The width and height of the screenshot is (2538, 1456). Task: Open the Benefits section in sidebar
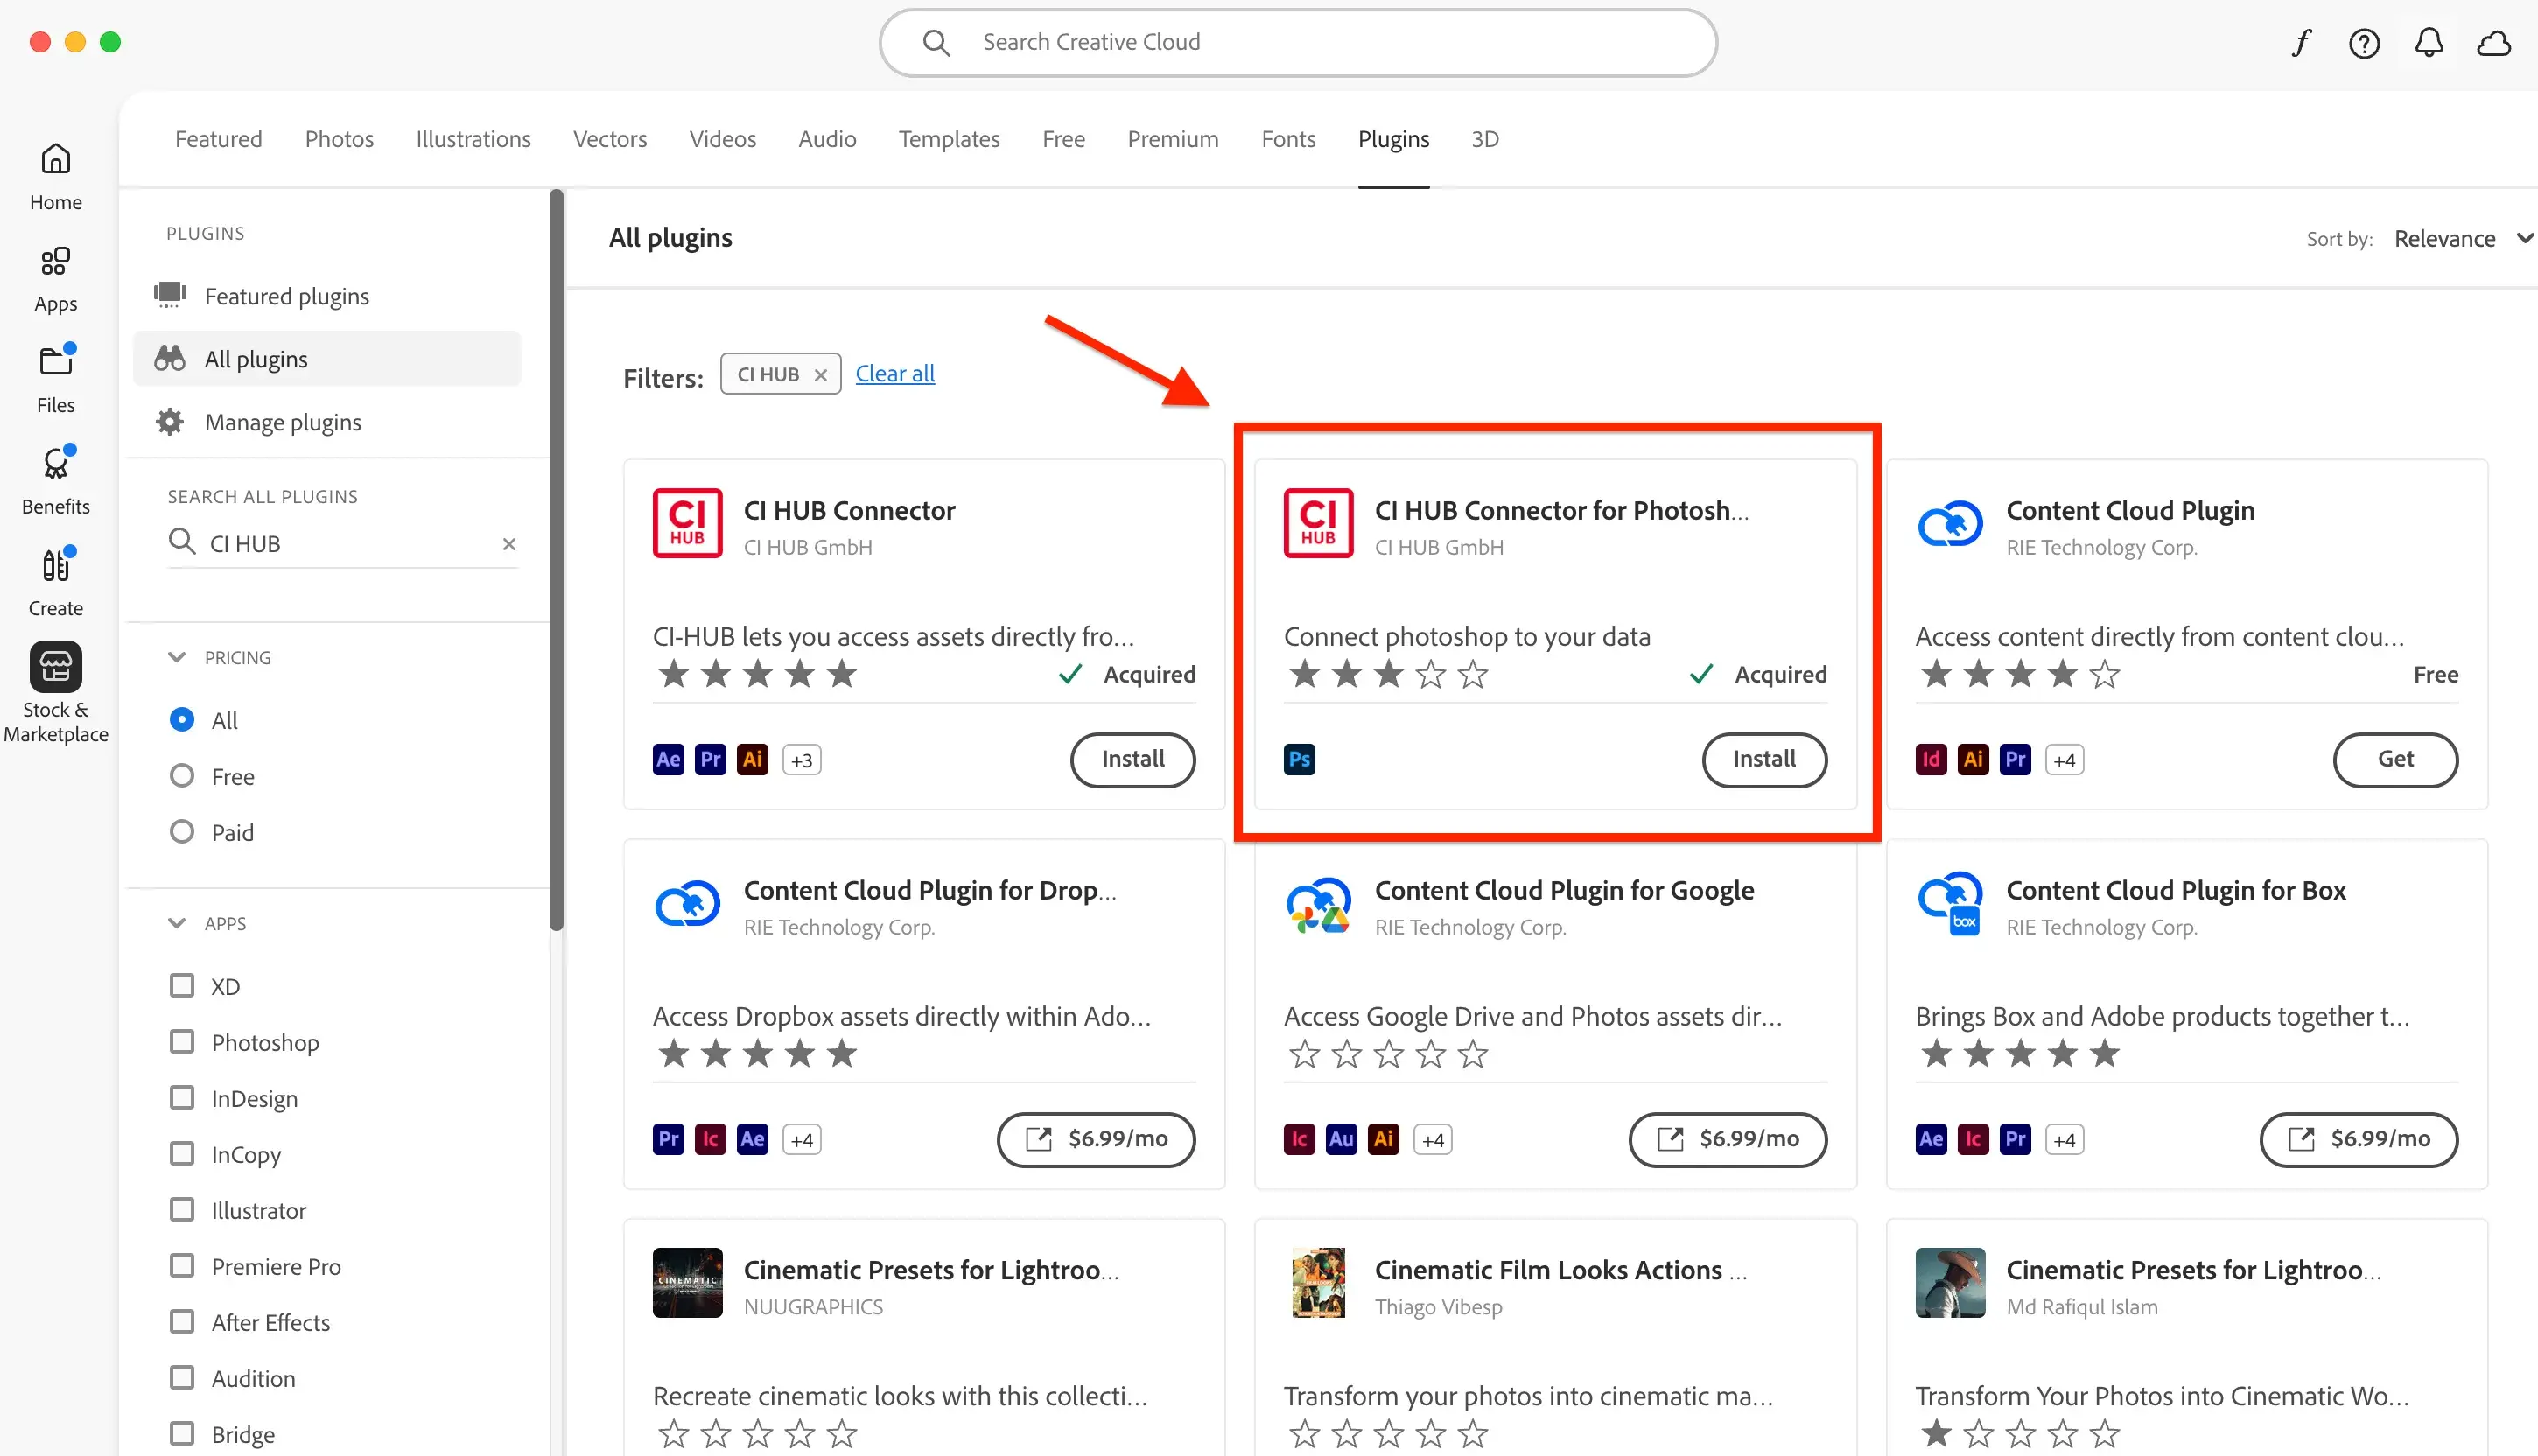click(x=55, y=481)
